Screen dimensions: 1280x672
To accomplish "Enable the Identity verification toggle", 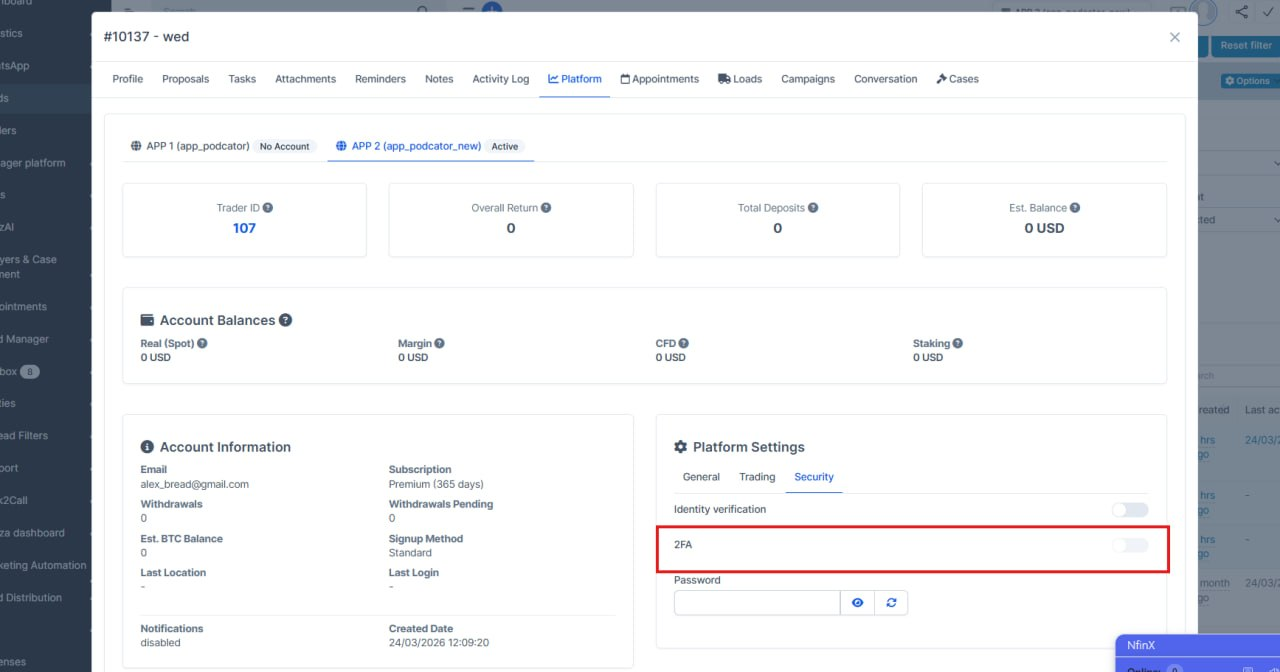I will tap(1130, 510).
